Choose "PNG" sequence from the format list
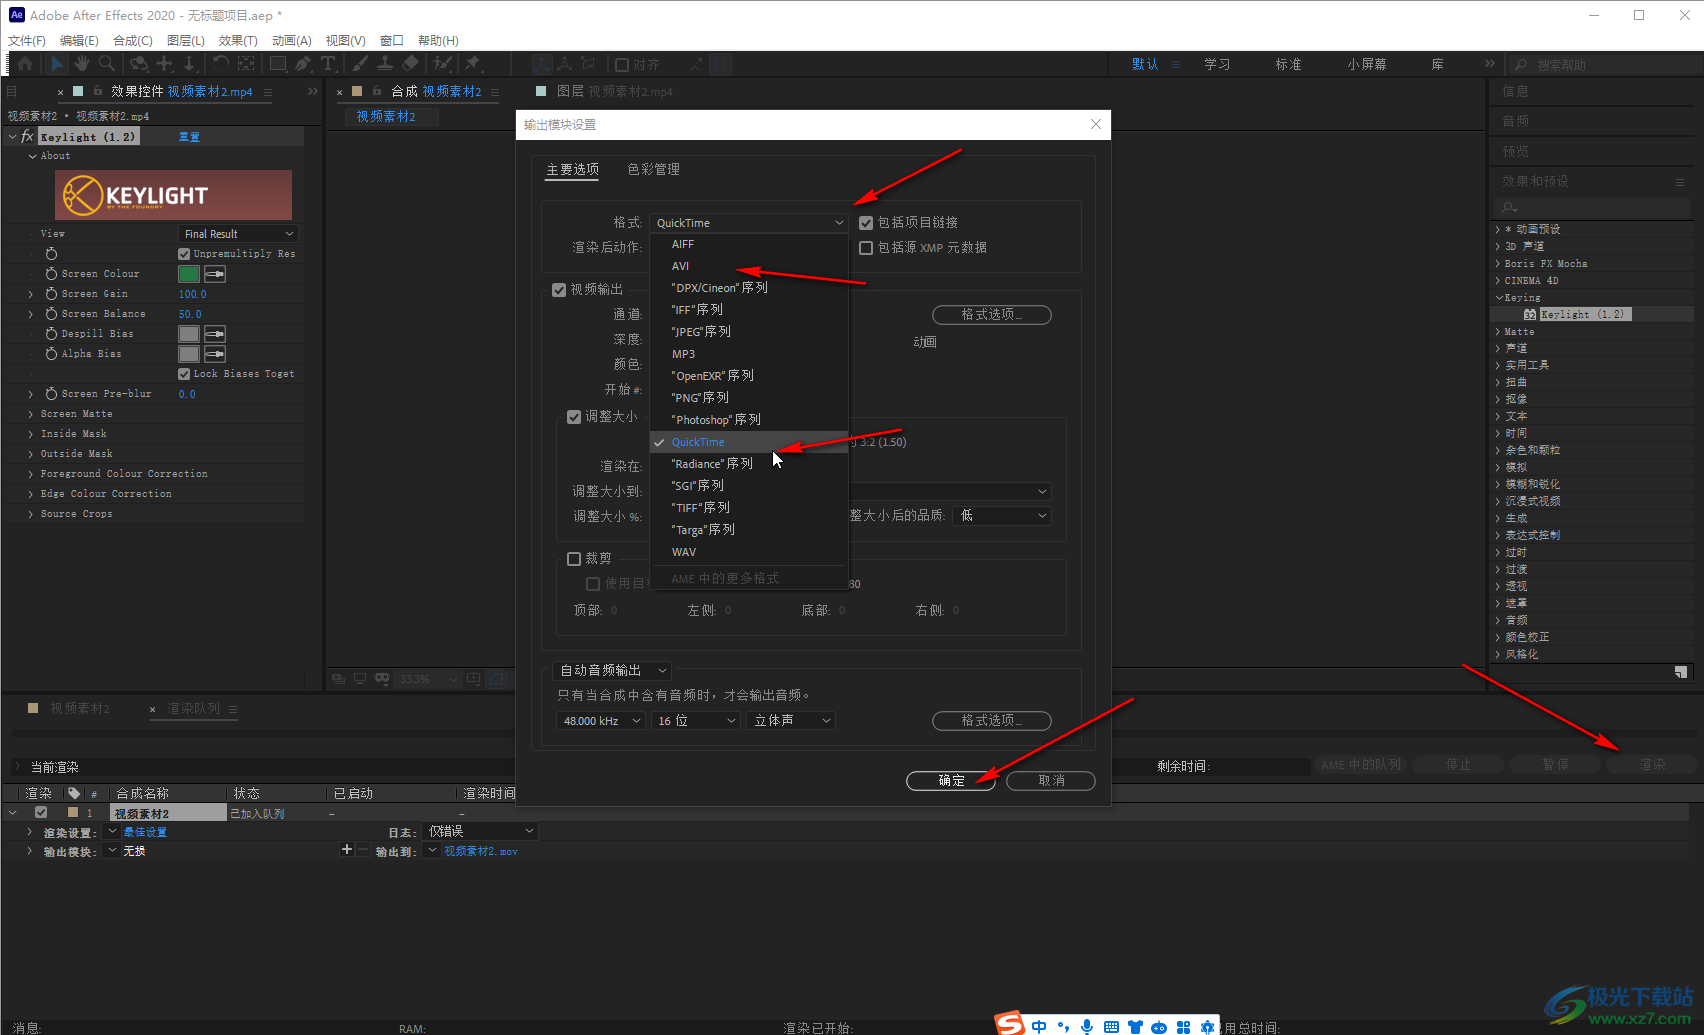 [749, 398]
